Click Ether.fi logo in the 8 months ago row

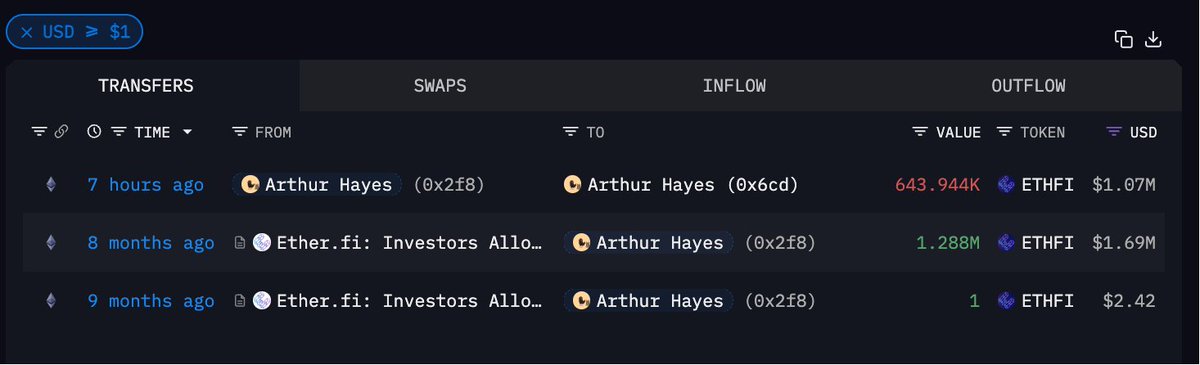point(262,243)
